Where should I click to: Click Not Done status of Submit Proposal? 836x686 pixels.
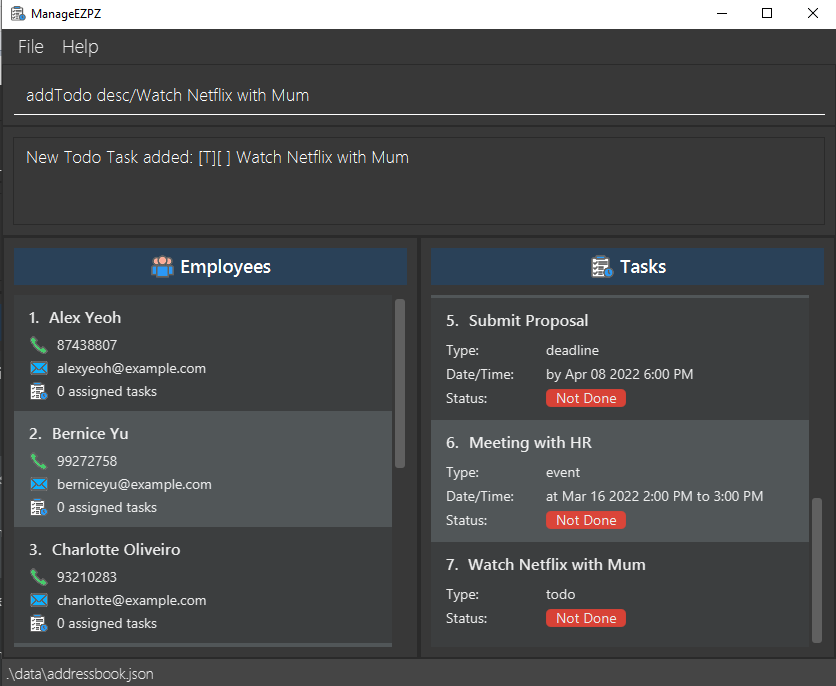tap(586, 398)
